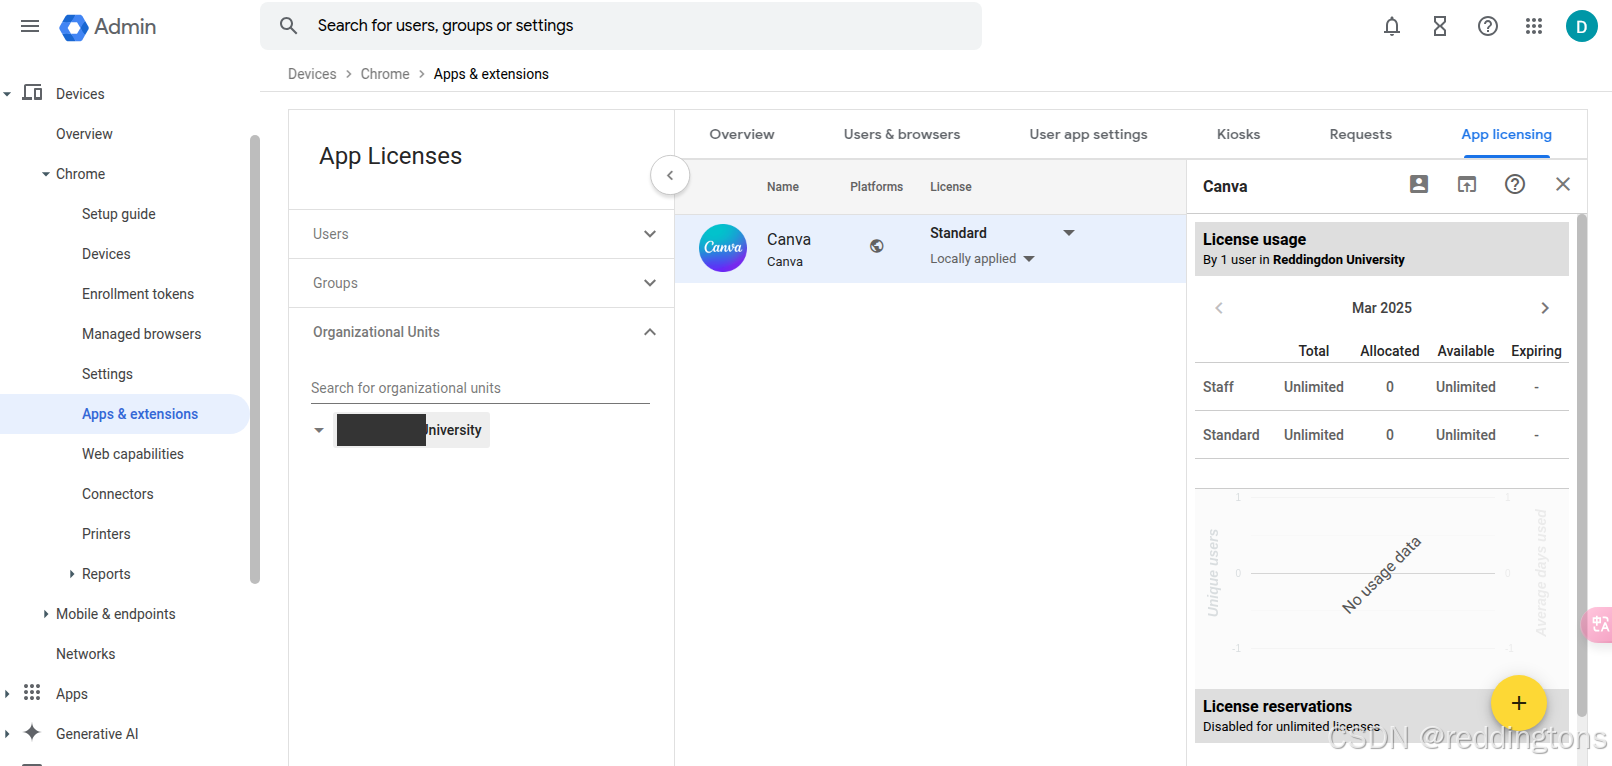
Task: Expand the Users section
Action: pyautogui.click(x=650, y=234)
